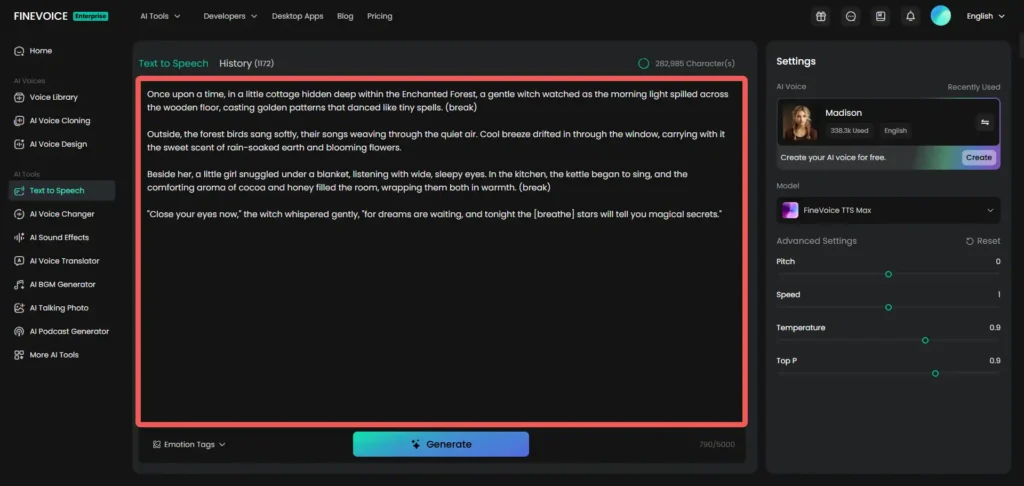Swap voice using the Madison switch icon
The height and width of the screenshot is (486, 1024).
985,122
